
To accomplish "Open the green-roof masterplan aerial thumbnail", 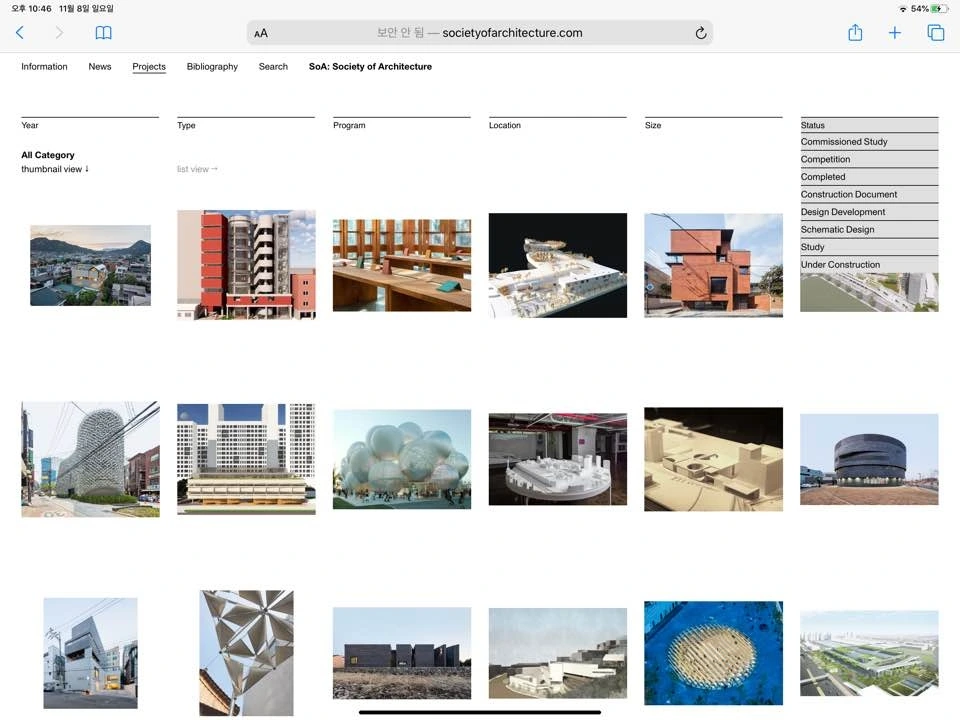I will [869, 653].
